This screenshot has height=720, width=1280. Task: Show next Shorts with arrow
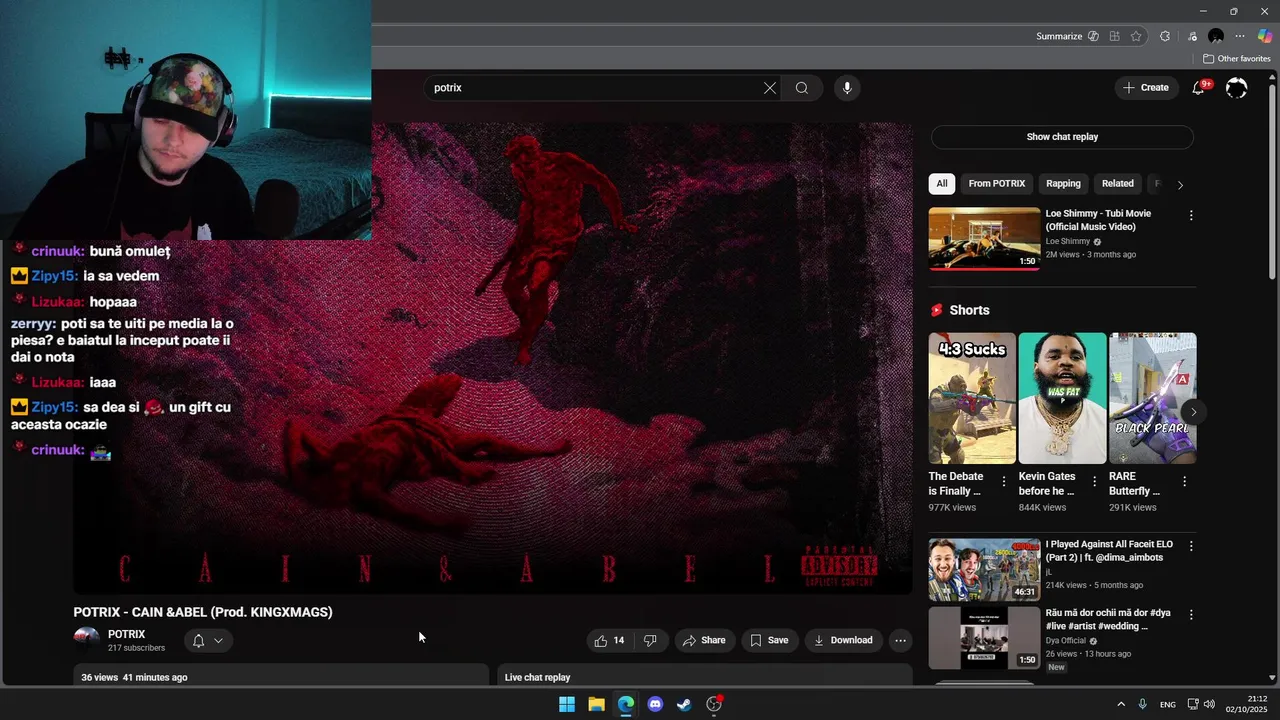pos(1193,412)
